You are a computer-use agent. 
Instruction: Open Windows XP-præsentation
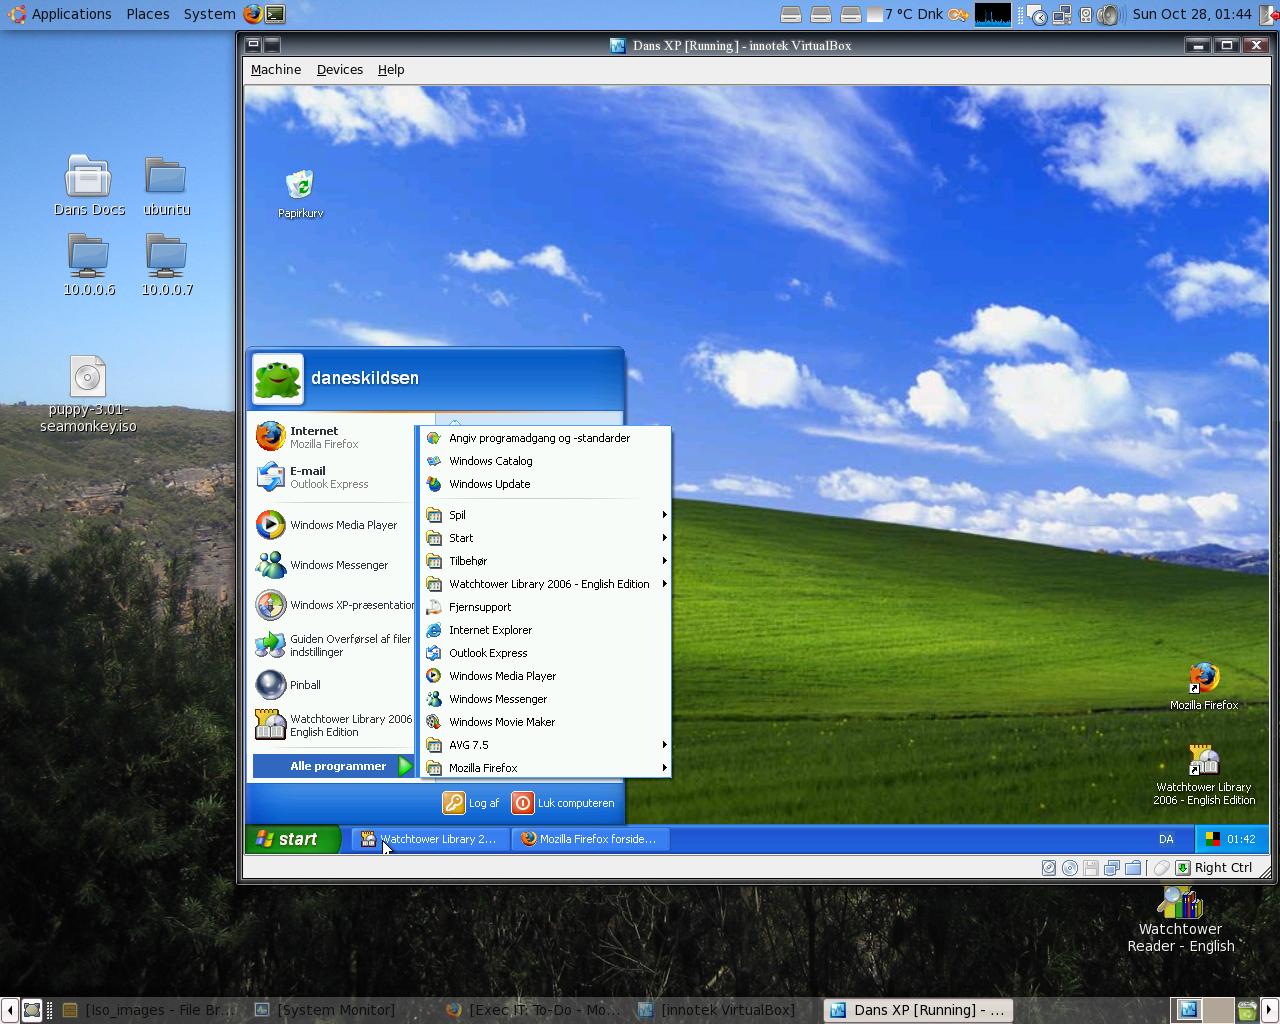(334, 605)
